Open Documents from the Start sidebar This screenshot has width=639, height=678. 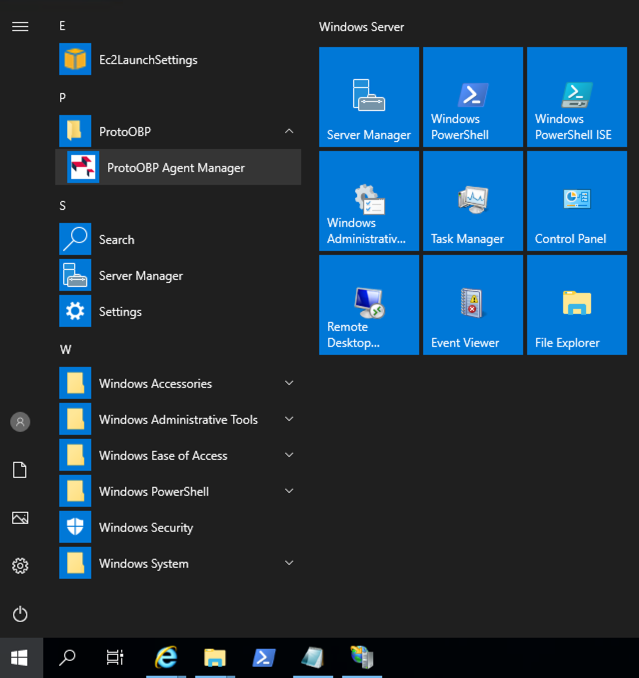coord(20,470)
